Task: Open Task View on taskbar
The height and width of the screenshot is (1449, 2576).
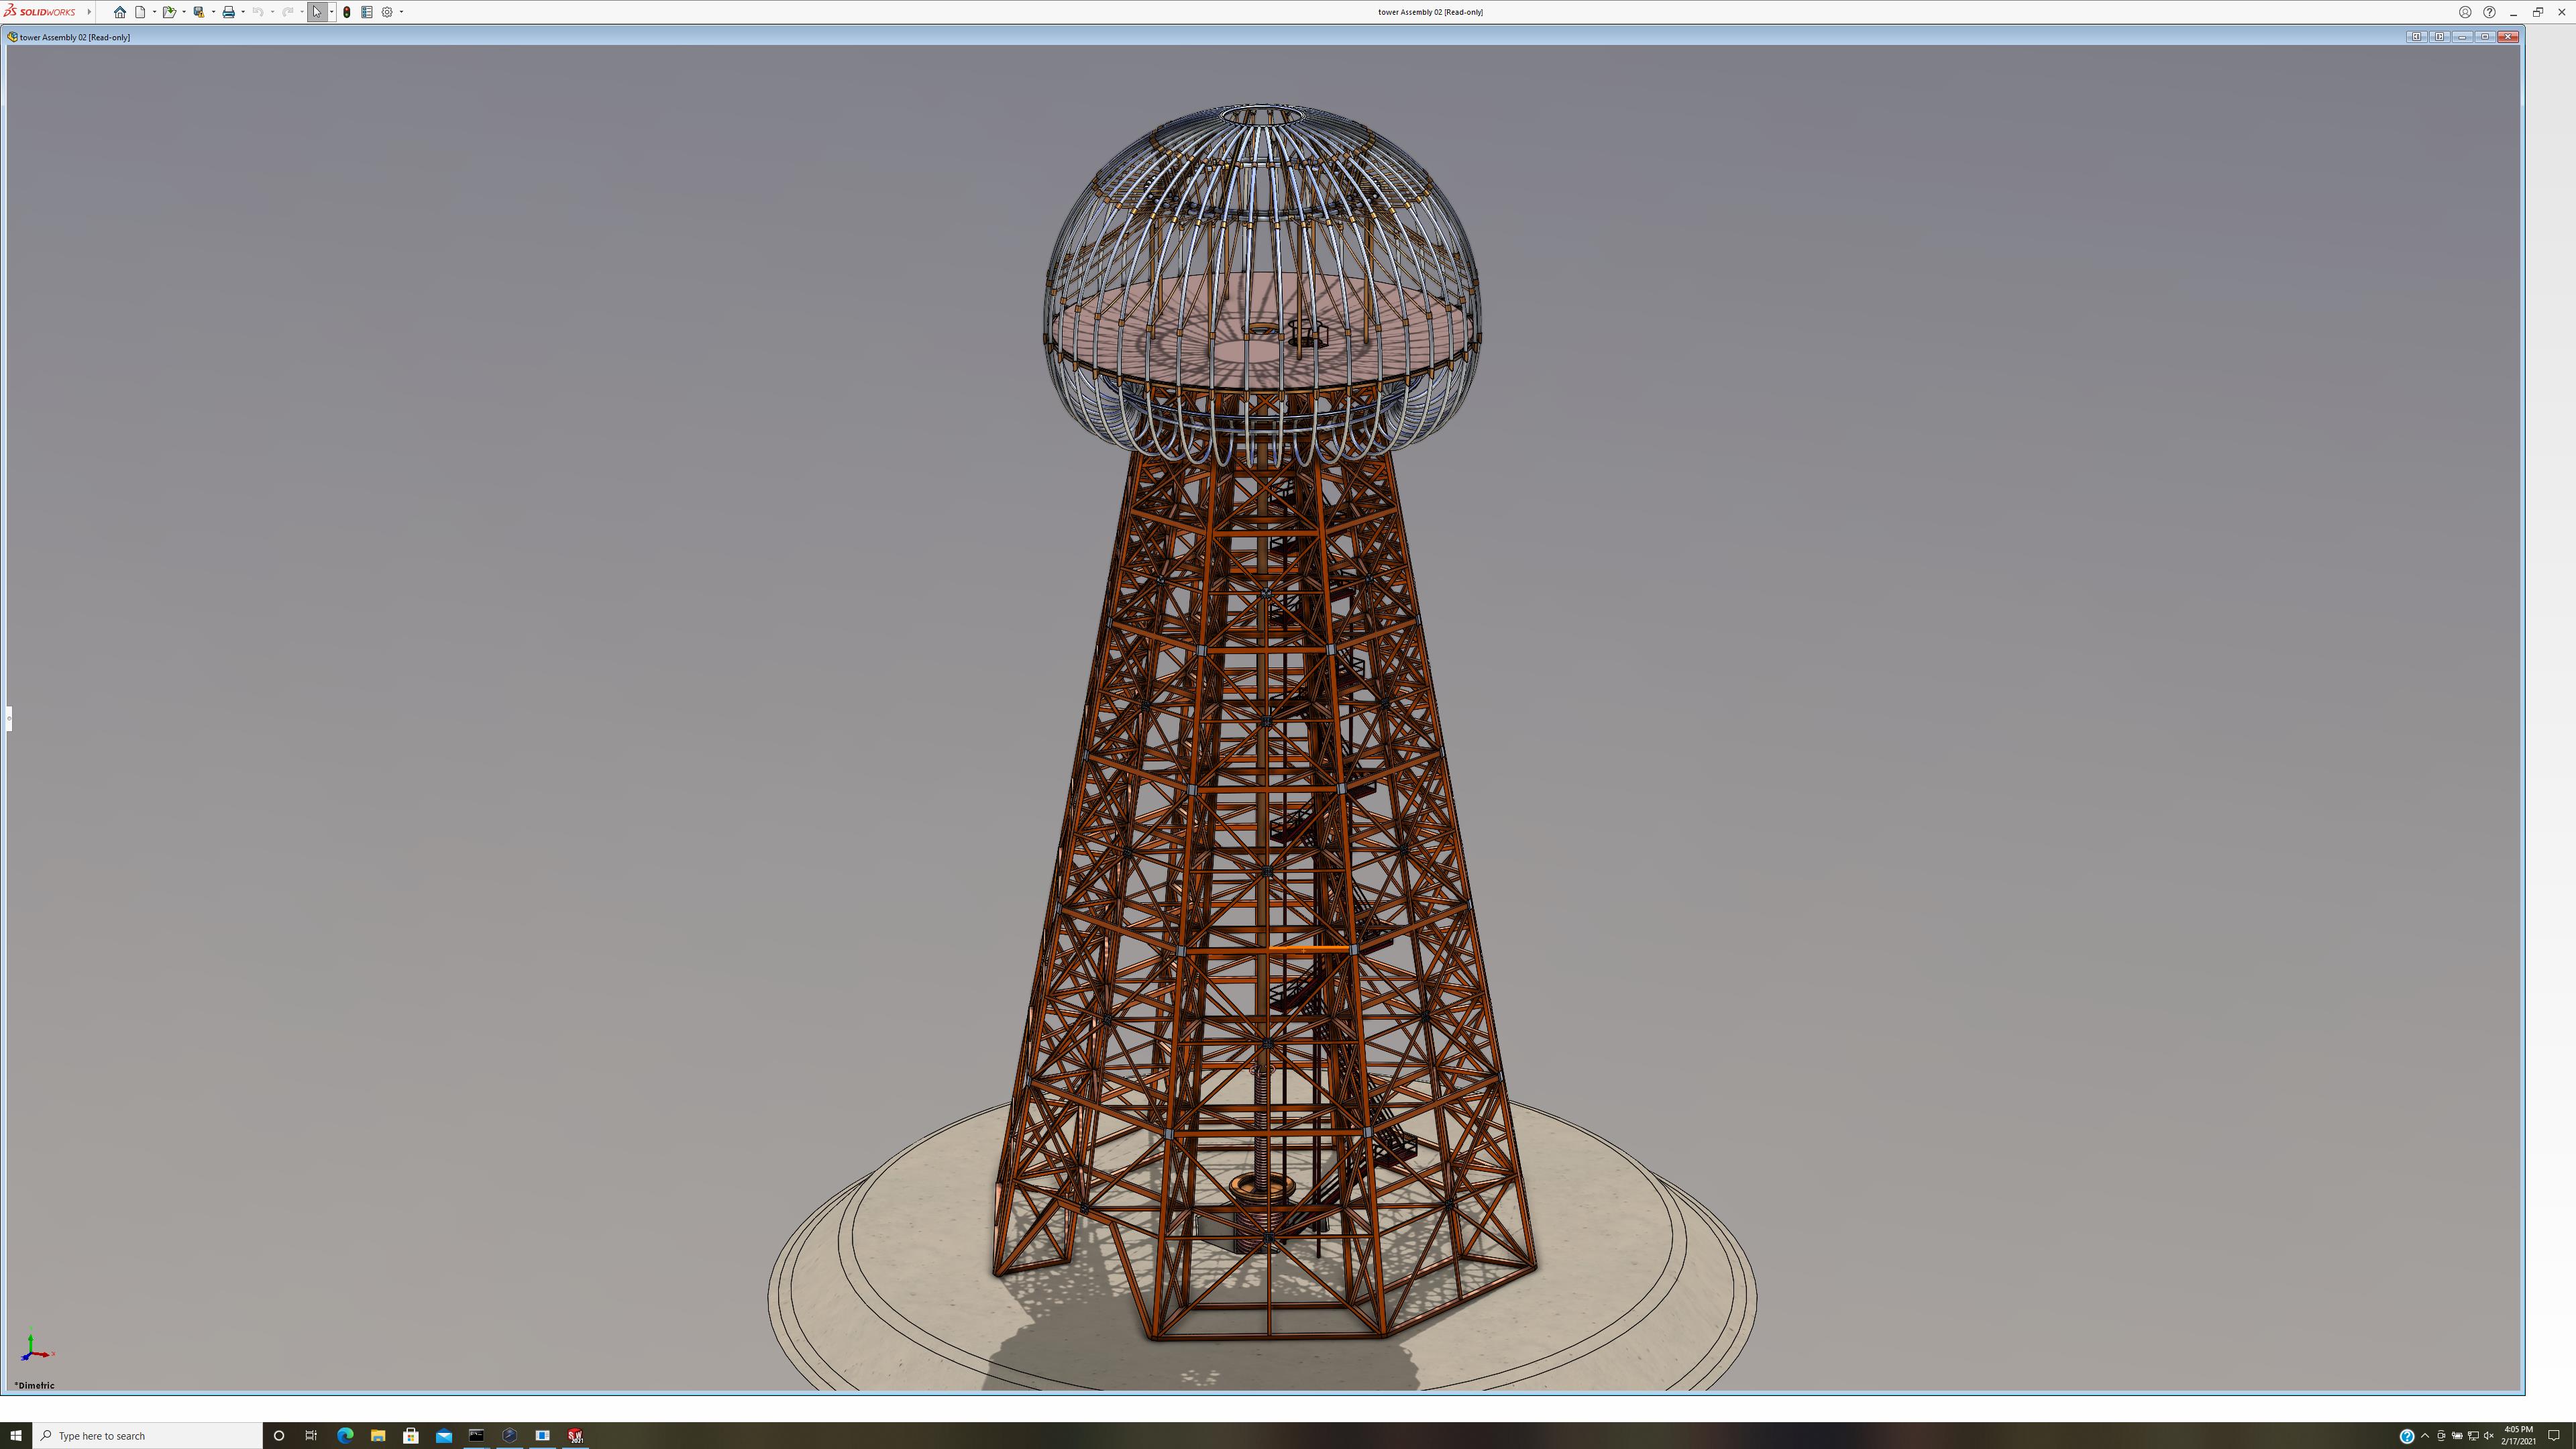Action: [x=311, y=1435]
